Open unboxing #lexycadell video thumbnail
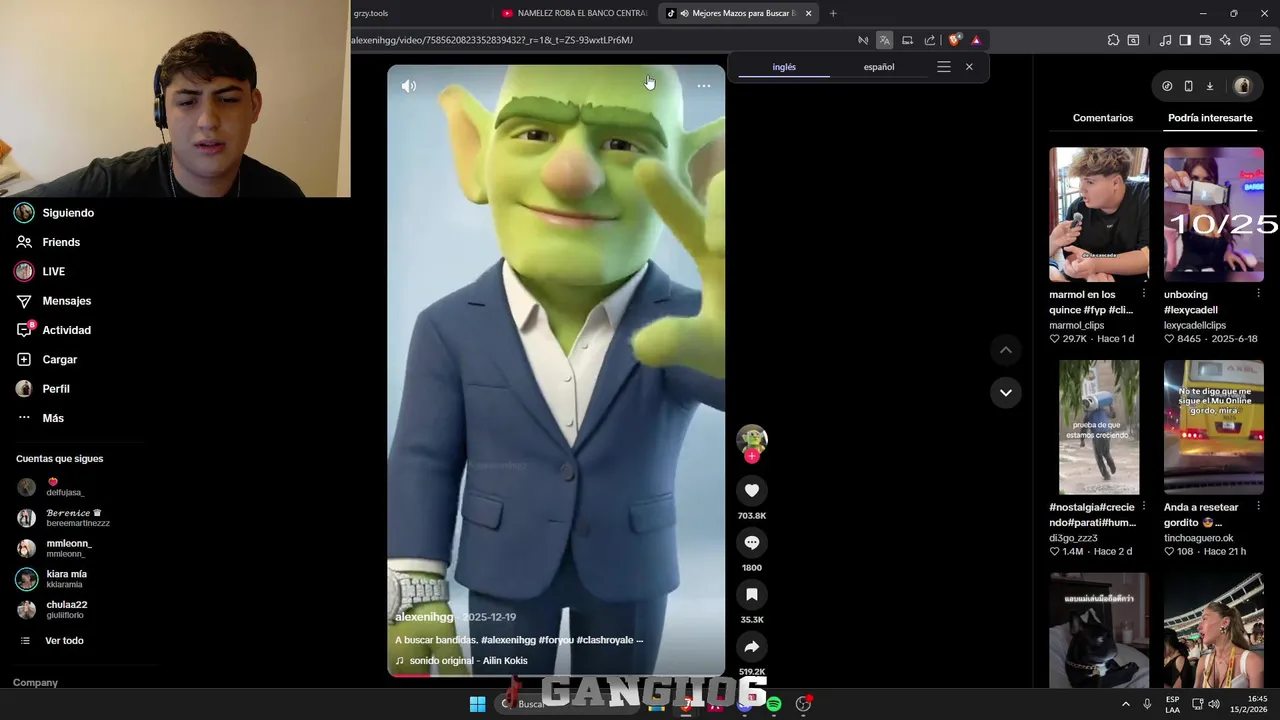Screen dimensions: 1280x720 point(1214,214)
